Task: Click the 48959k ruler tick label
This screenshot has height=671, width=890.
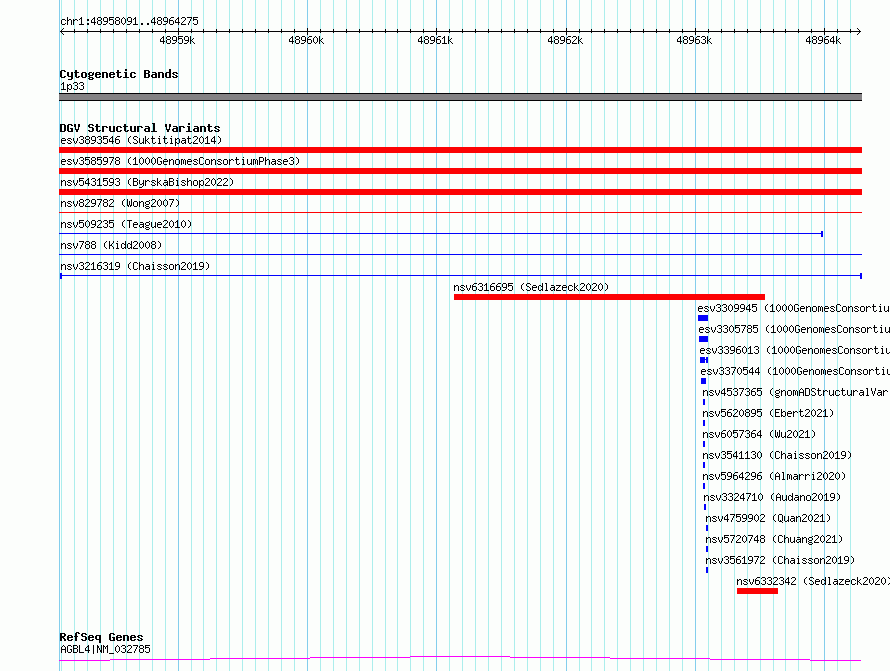Action: (177, 40)
